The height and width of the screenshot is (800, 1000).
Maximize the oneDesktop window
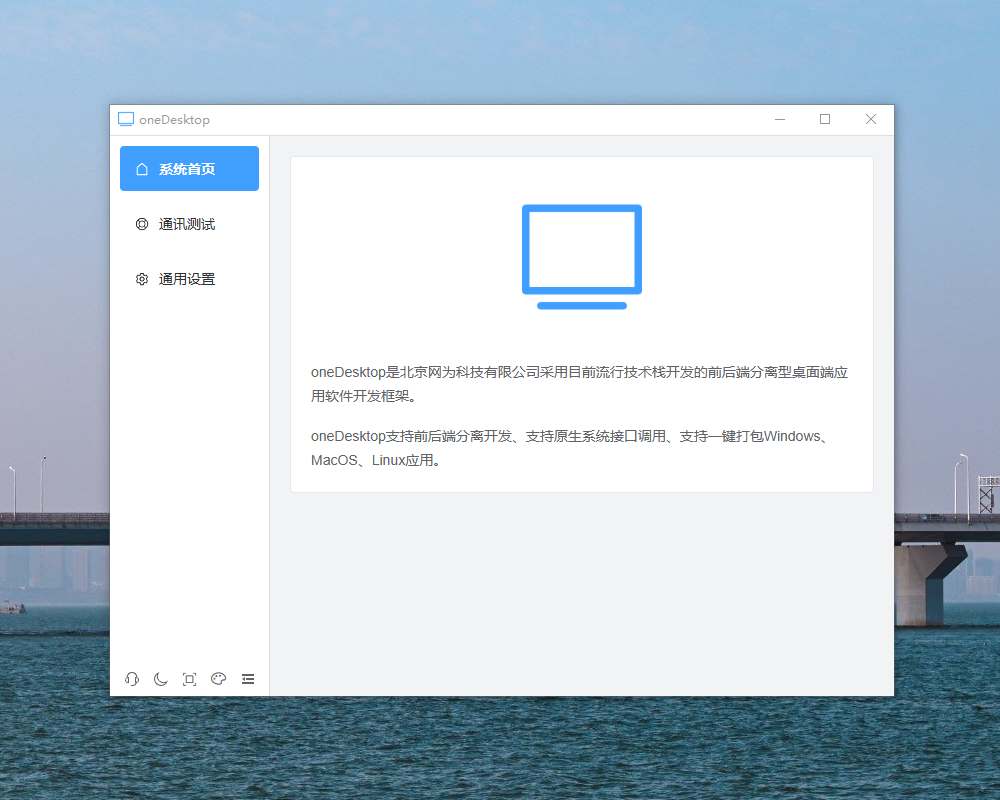[x=825, y=119]
